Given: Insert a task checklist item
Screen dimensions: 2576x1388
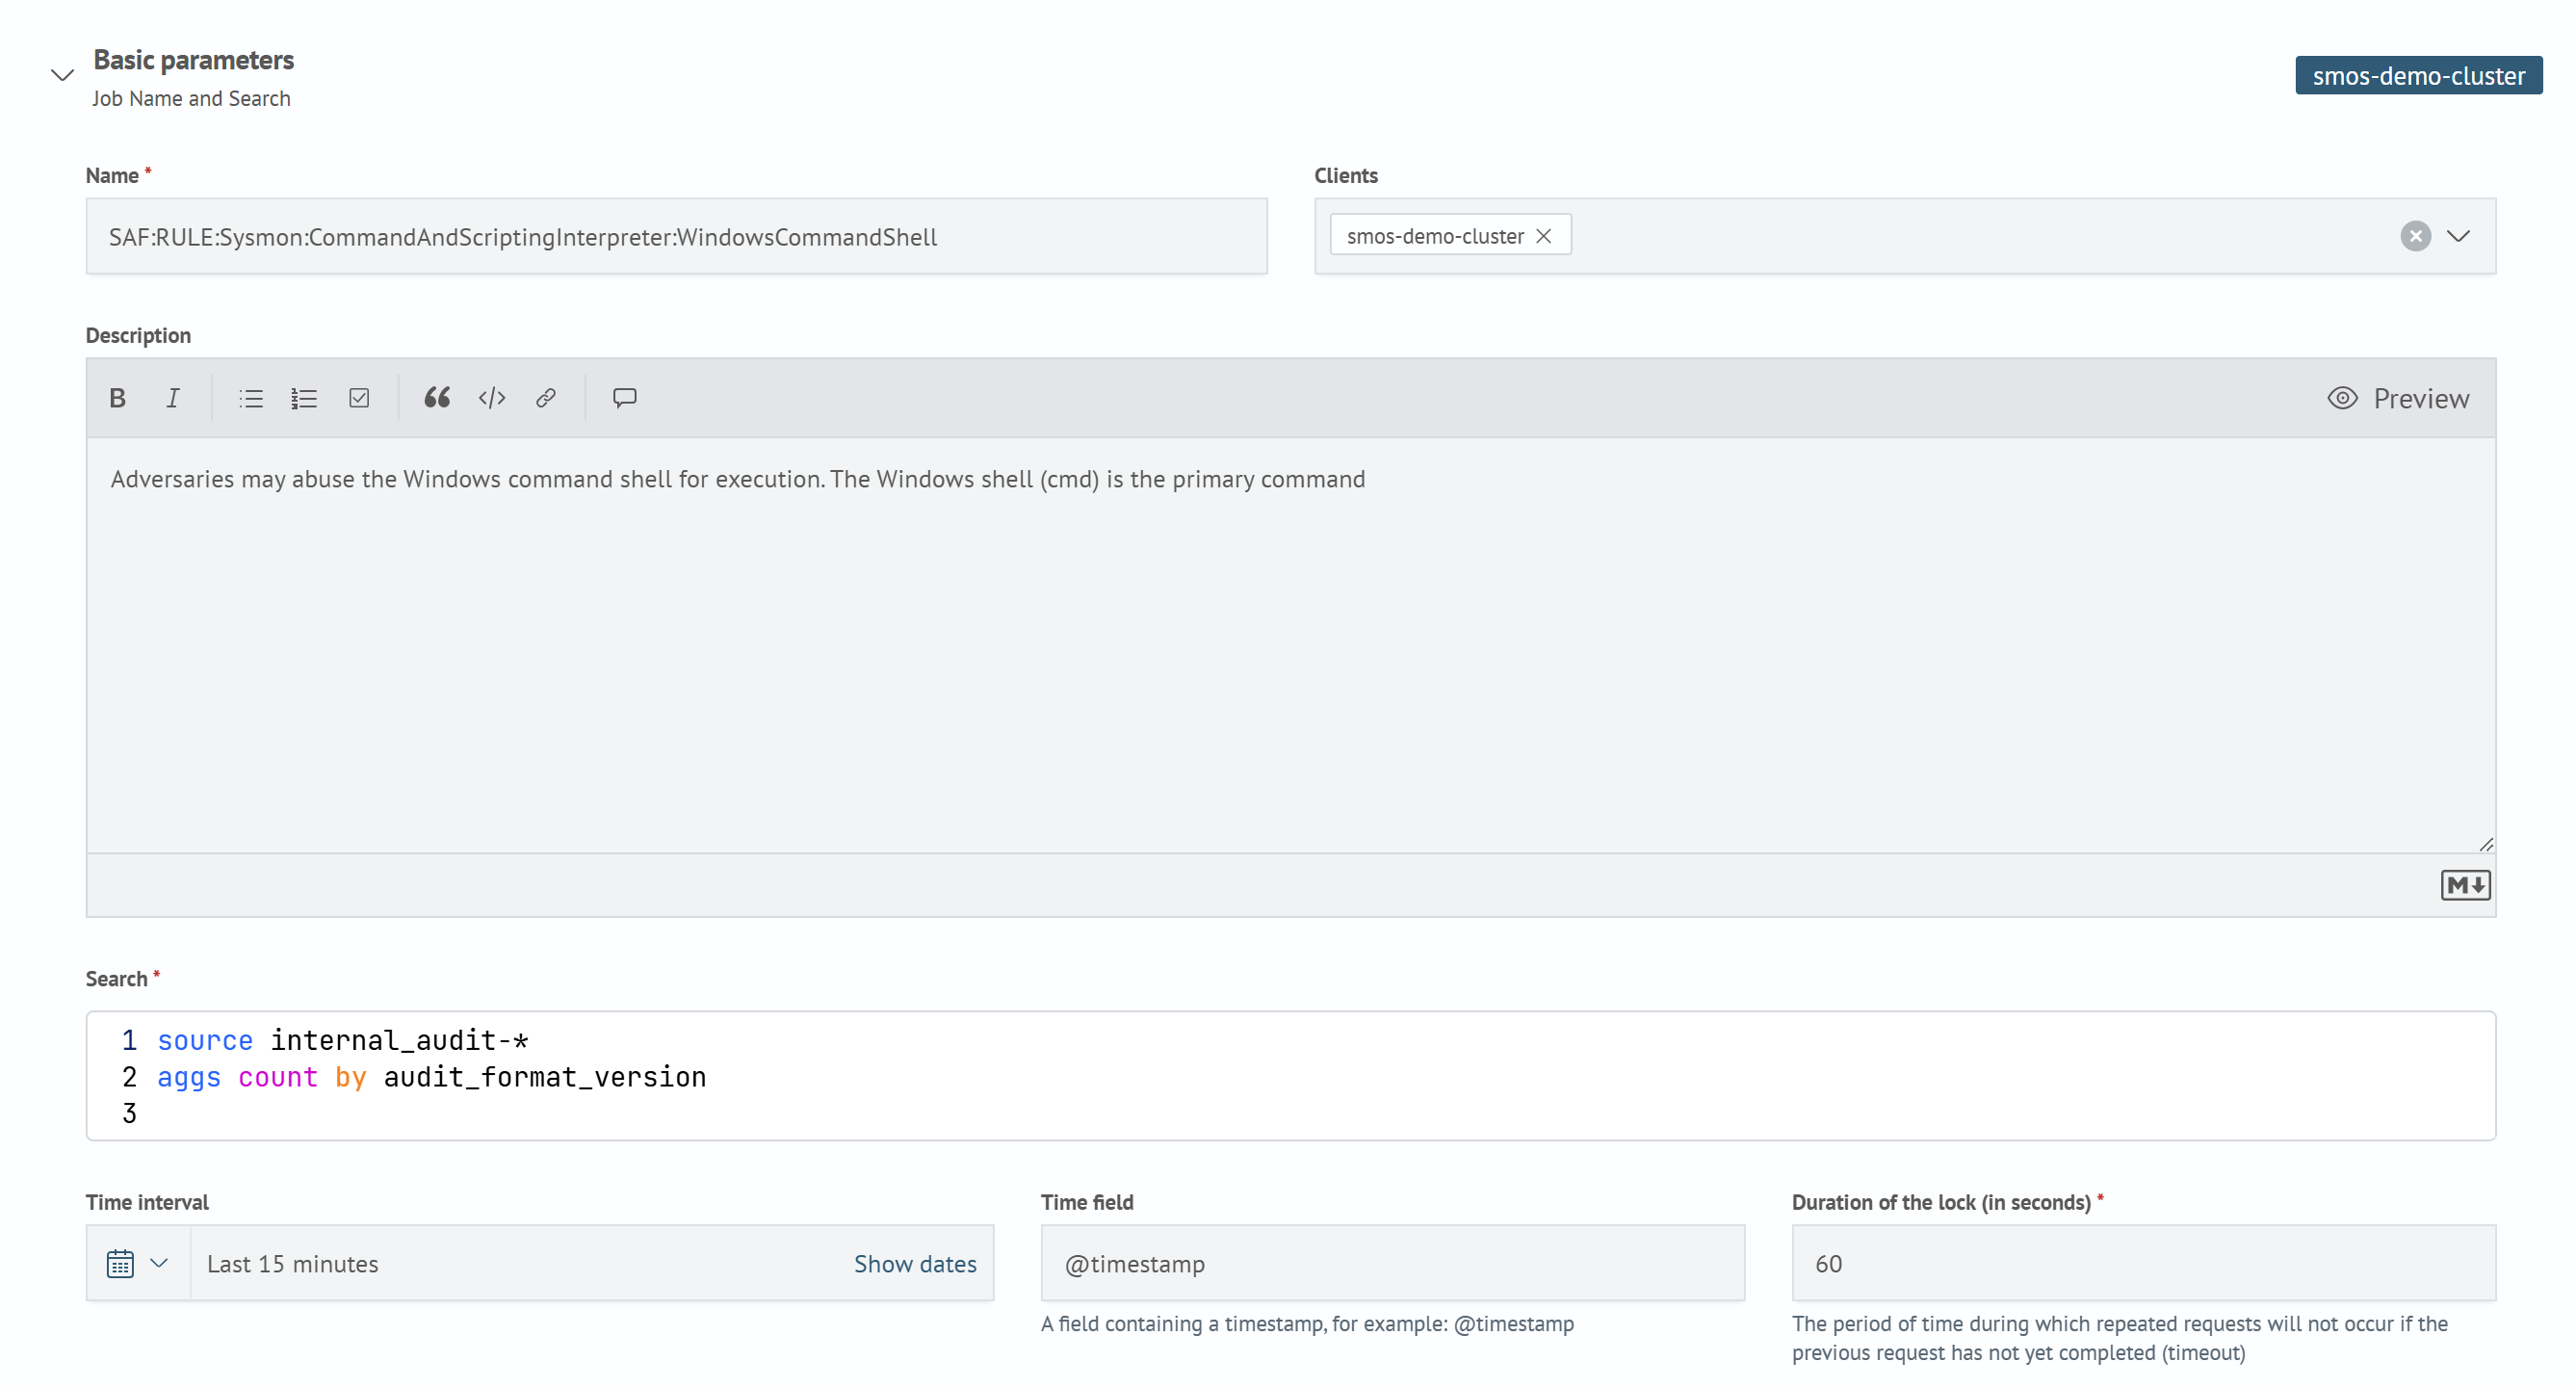Looking at the screenshot, I should coord(359,398).
